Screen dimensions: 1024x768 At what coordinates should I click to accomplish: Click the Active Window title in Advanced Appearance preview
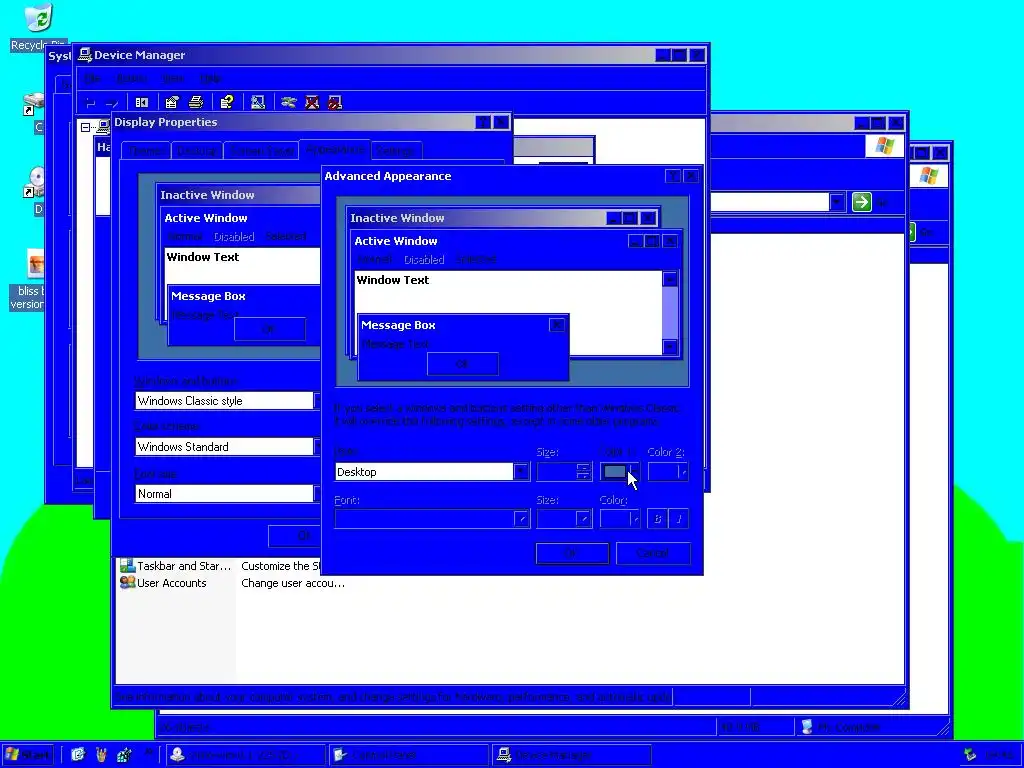coord(396,241)
